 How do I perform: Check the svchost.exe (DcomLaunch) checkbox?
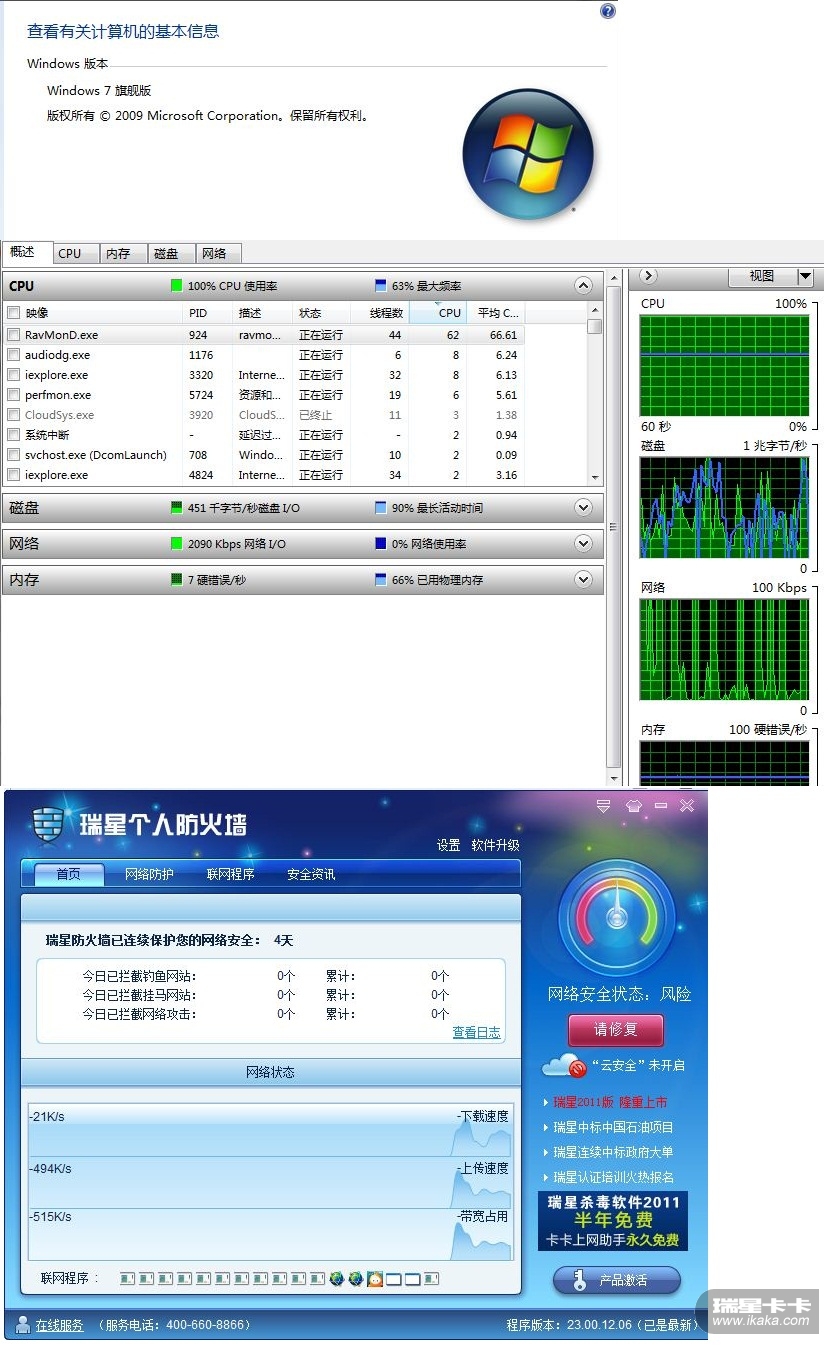(x=13, y=455)
